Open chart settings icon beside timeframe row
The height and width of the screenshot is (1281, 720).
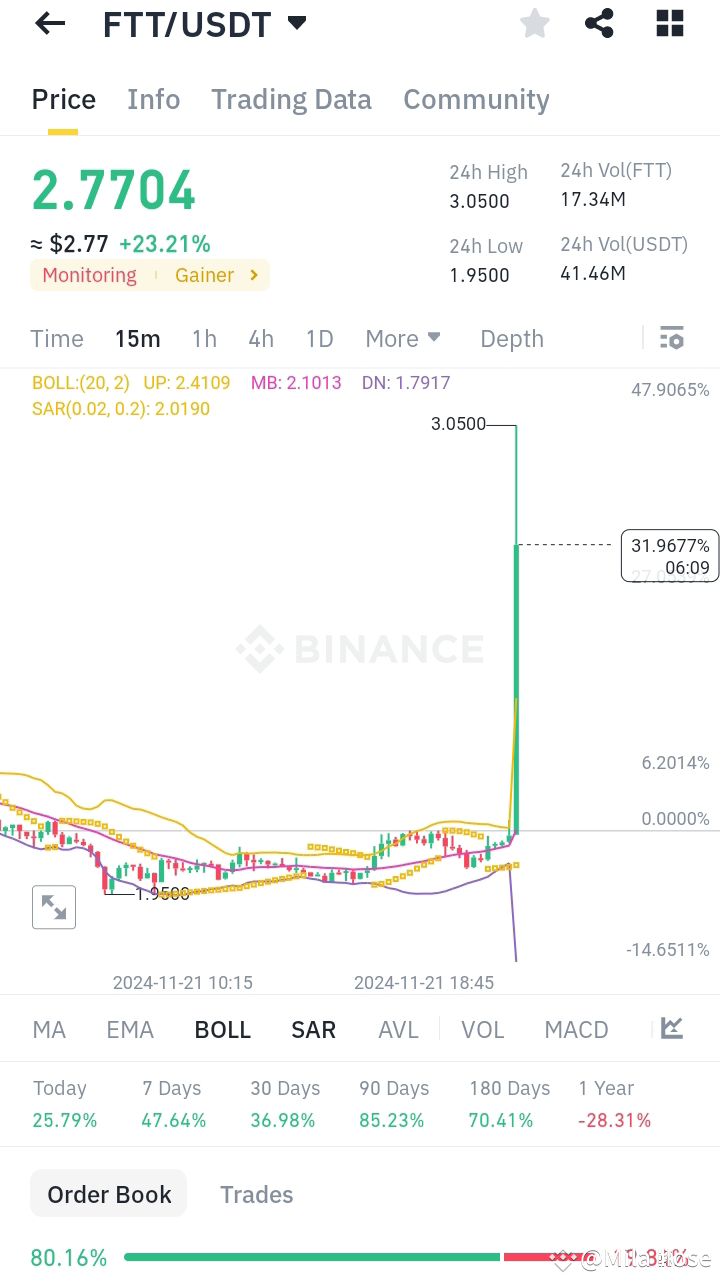[671, 338]
